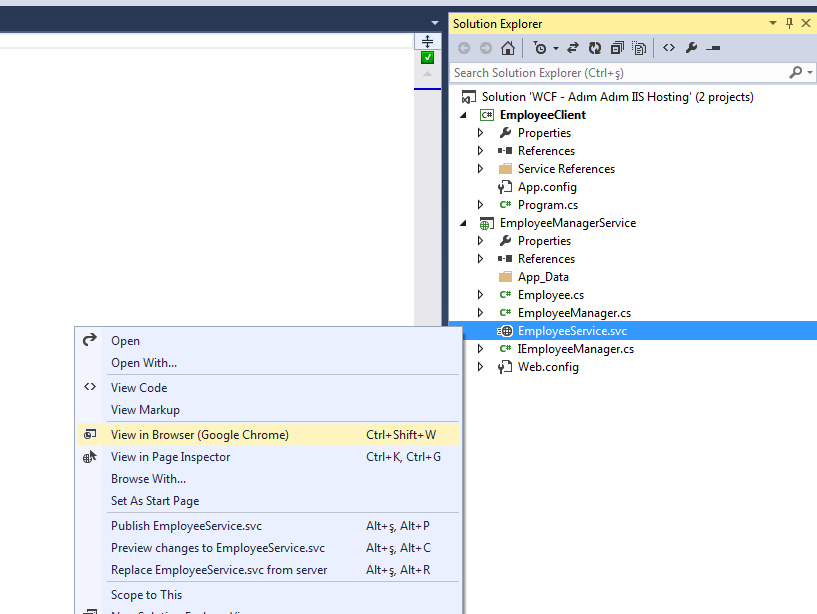The width and height of the screenshot is (817, 614).
Task: Expand Properties under EmployeeClient
Action: (x=480, y=133)
